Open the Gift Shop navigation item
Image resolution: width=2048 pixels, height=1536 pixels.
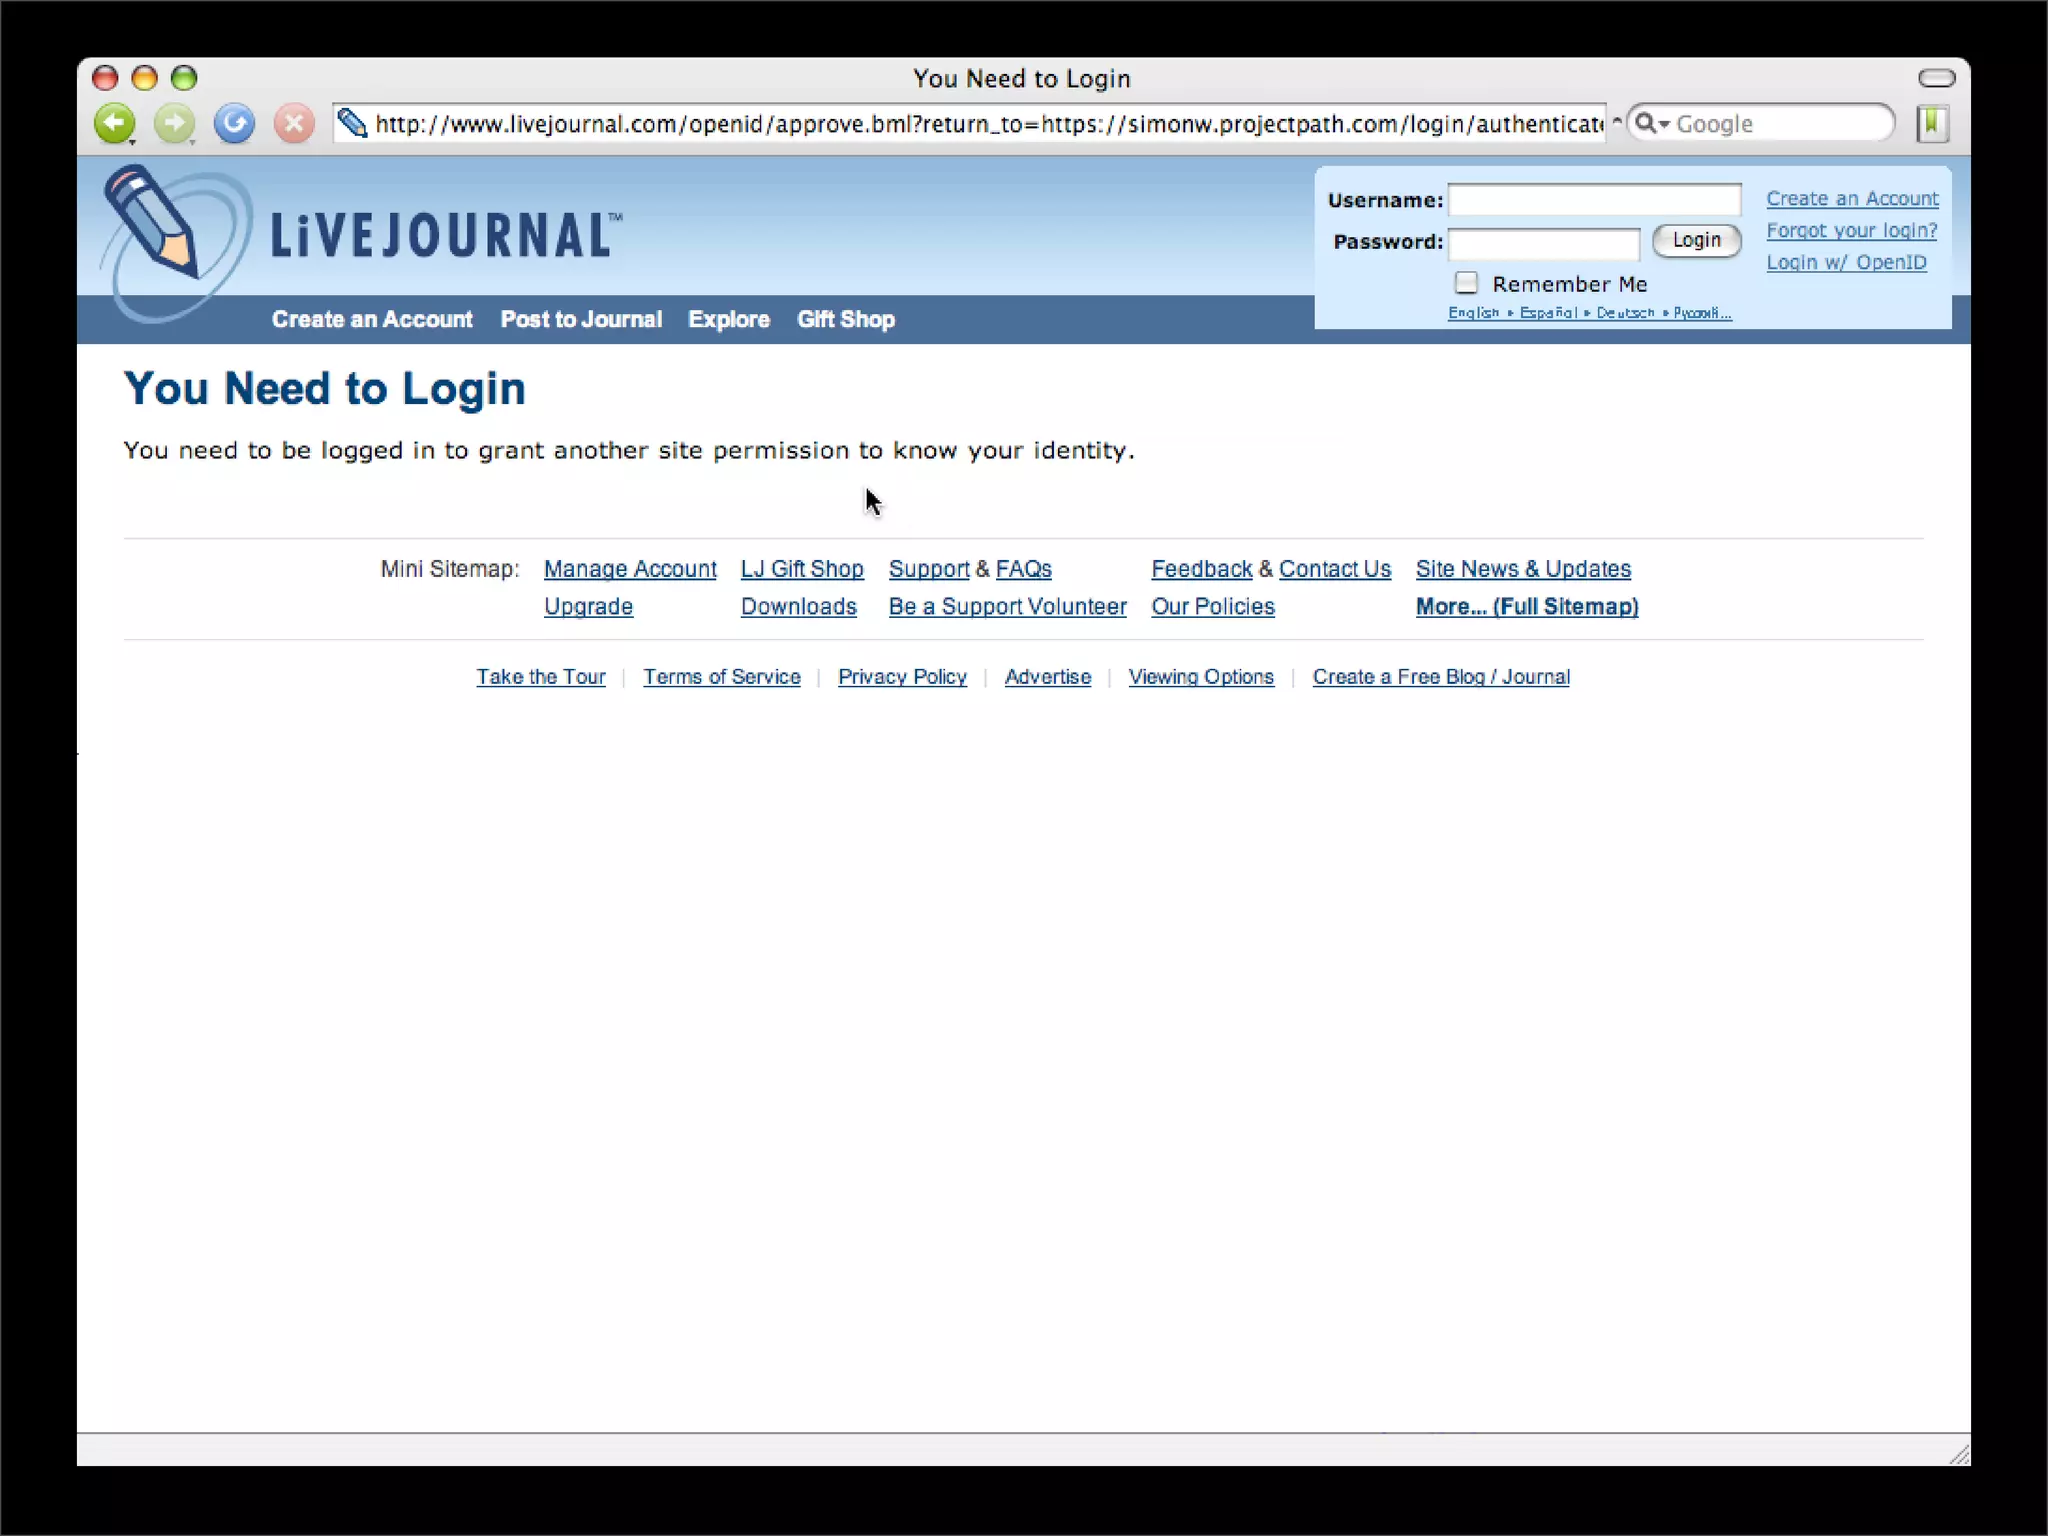pyautogui.click(x=845, y=320)
